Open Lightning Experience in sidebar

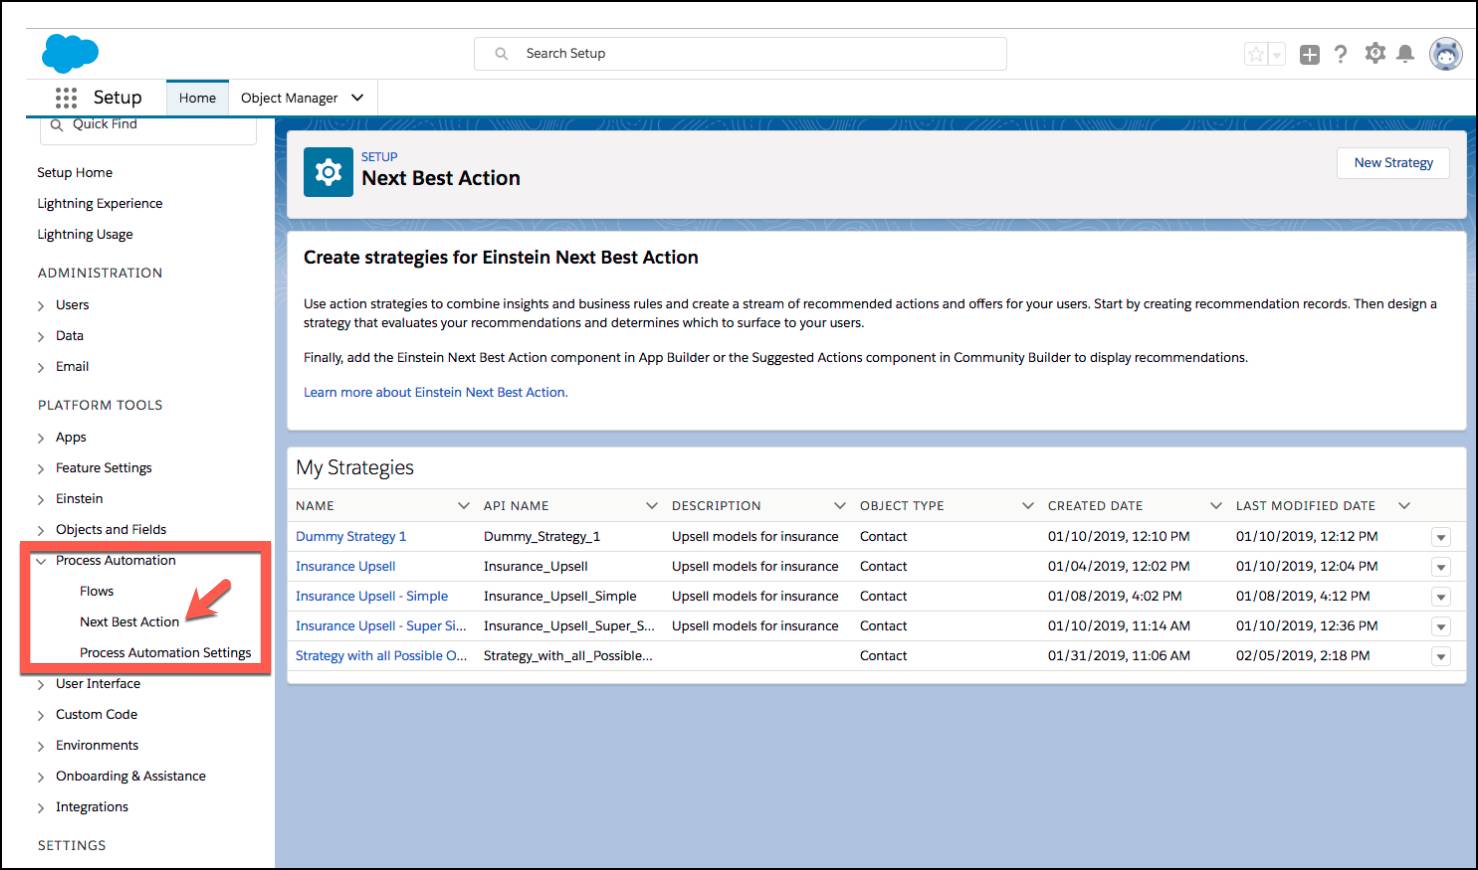pos(100,203)
